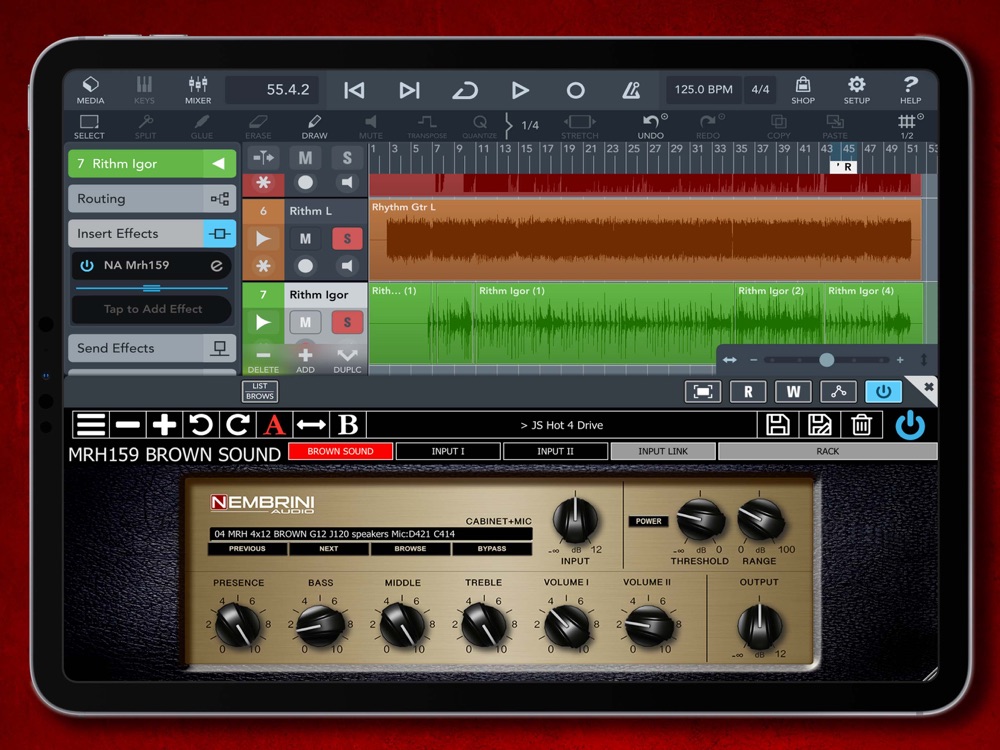Save the current preset
Screen dimensions: 1000x750
click(x=778, y=425)
